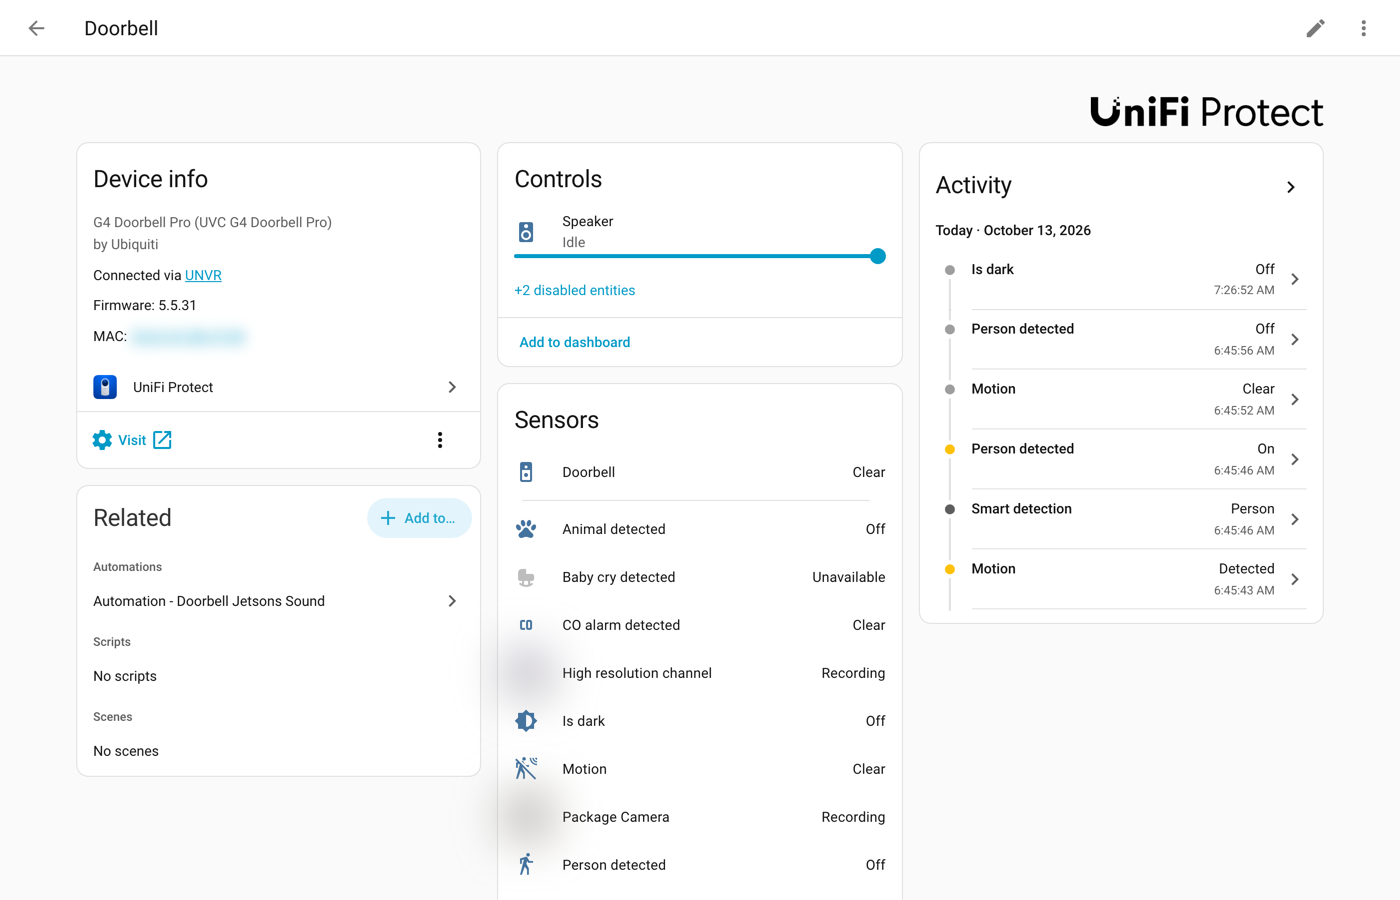Click the walking Person detected icon
Screen dimensions: 1400x900
coord(526,865)
